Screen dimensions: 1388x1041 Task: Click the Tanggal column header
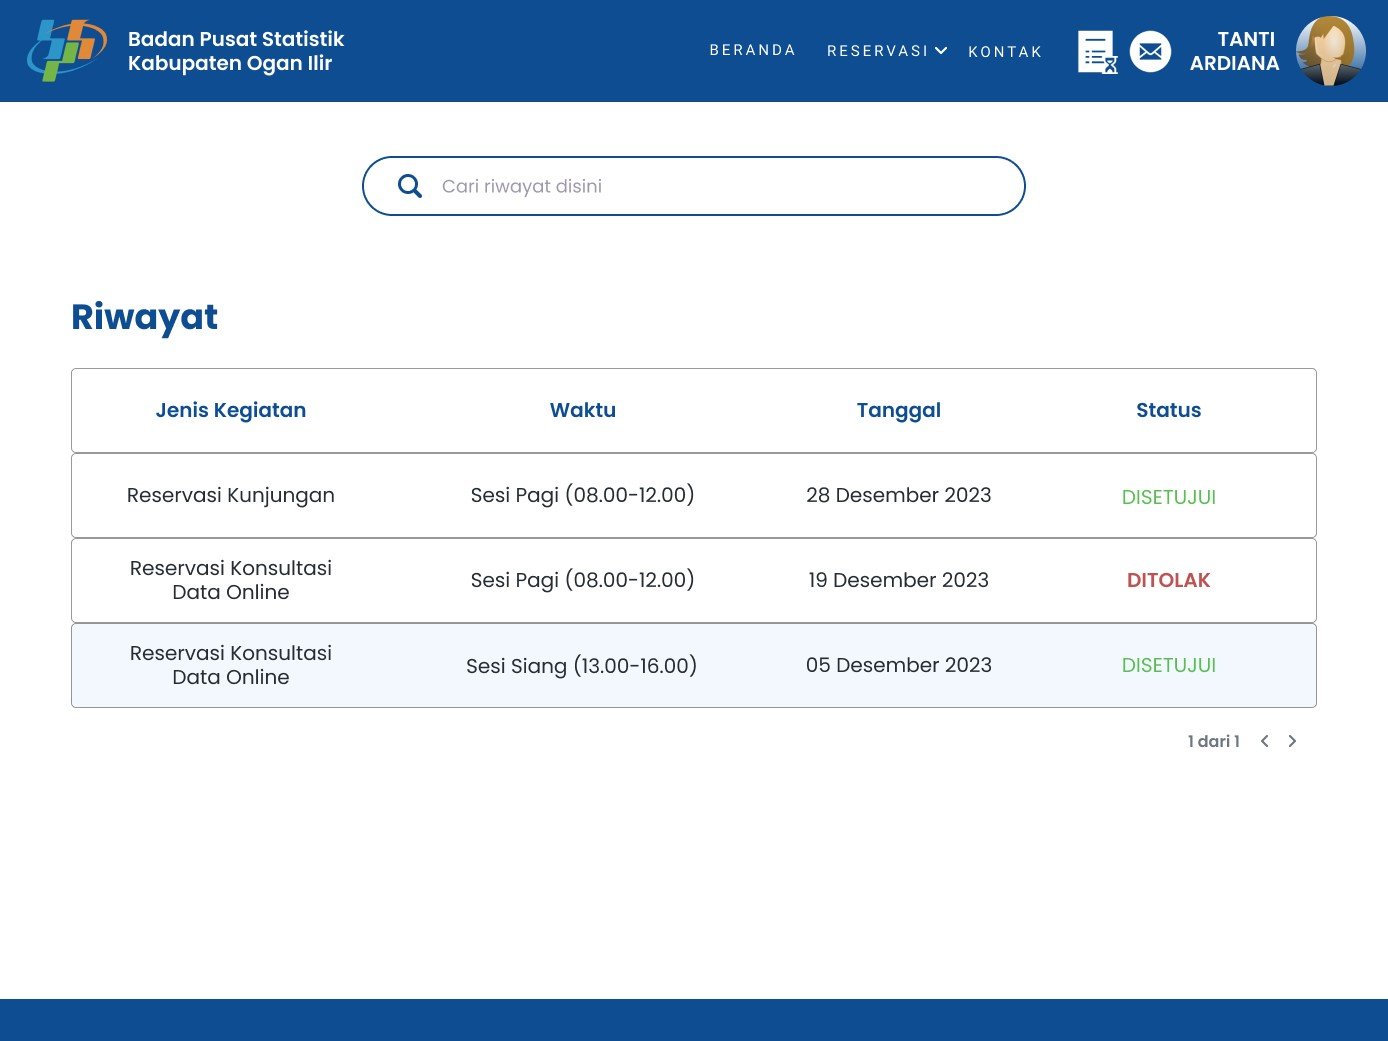coord(898,410)
